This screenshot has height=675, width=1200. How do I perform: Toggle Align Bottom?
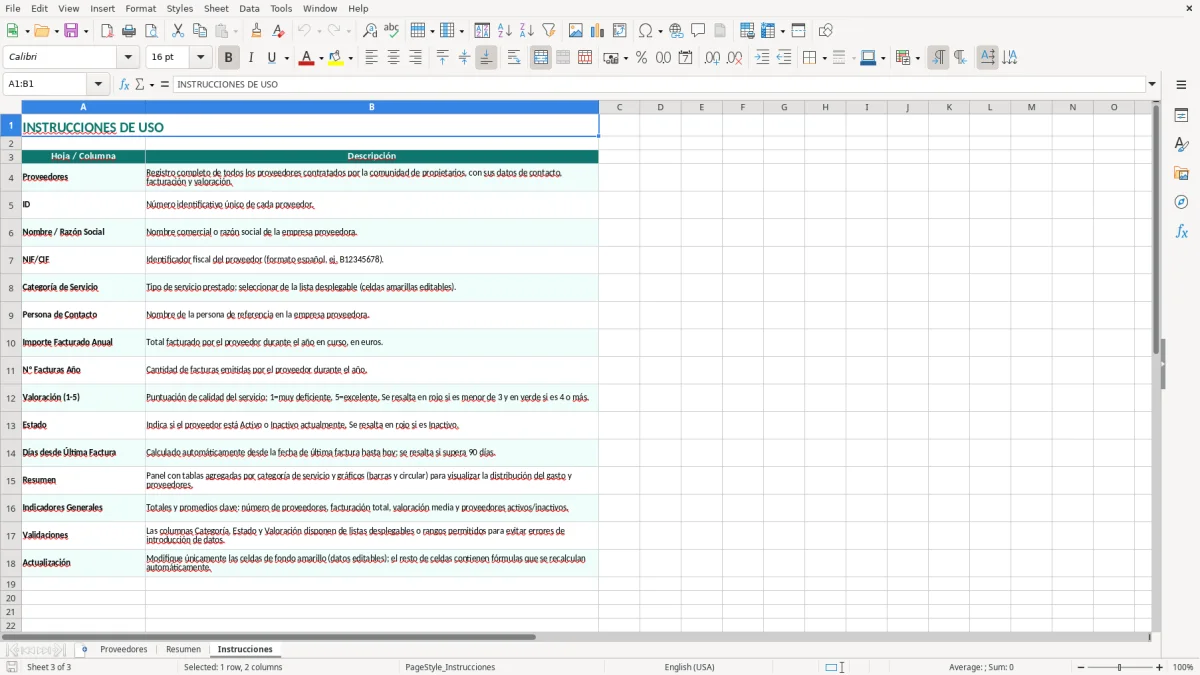pos(486,58)
